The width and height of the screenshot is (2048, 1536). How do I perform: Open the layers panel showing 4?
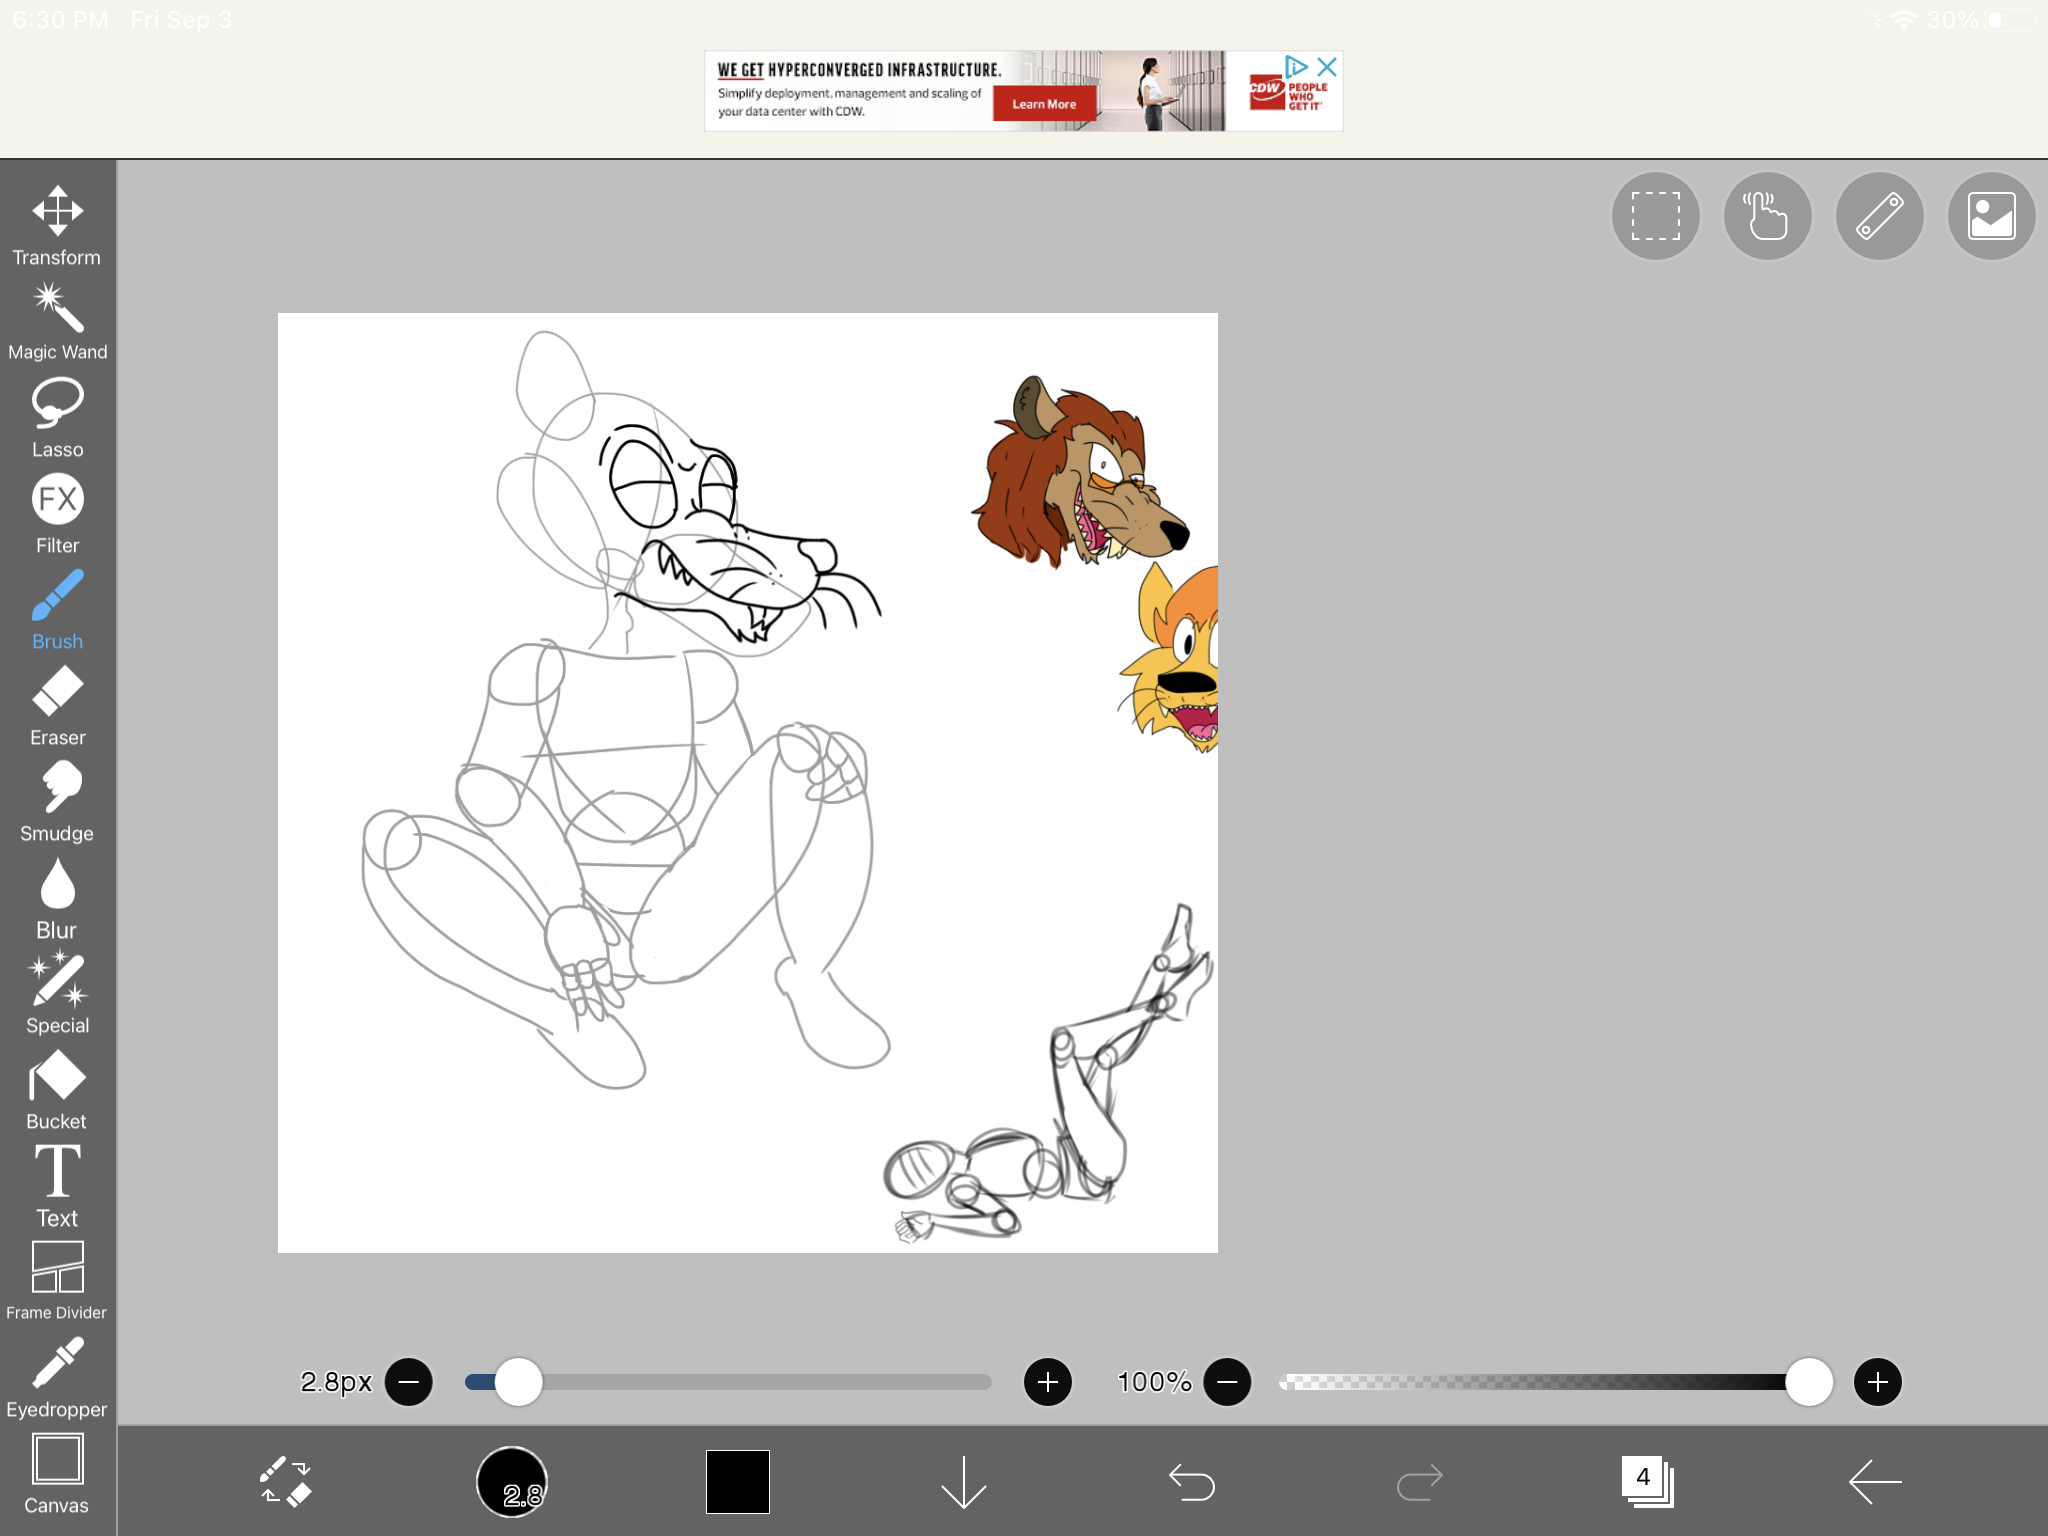click(1646, 1481)
